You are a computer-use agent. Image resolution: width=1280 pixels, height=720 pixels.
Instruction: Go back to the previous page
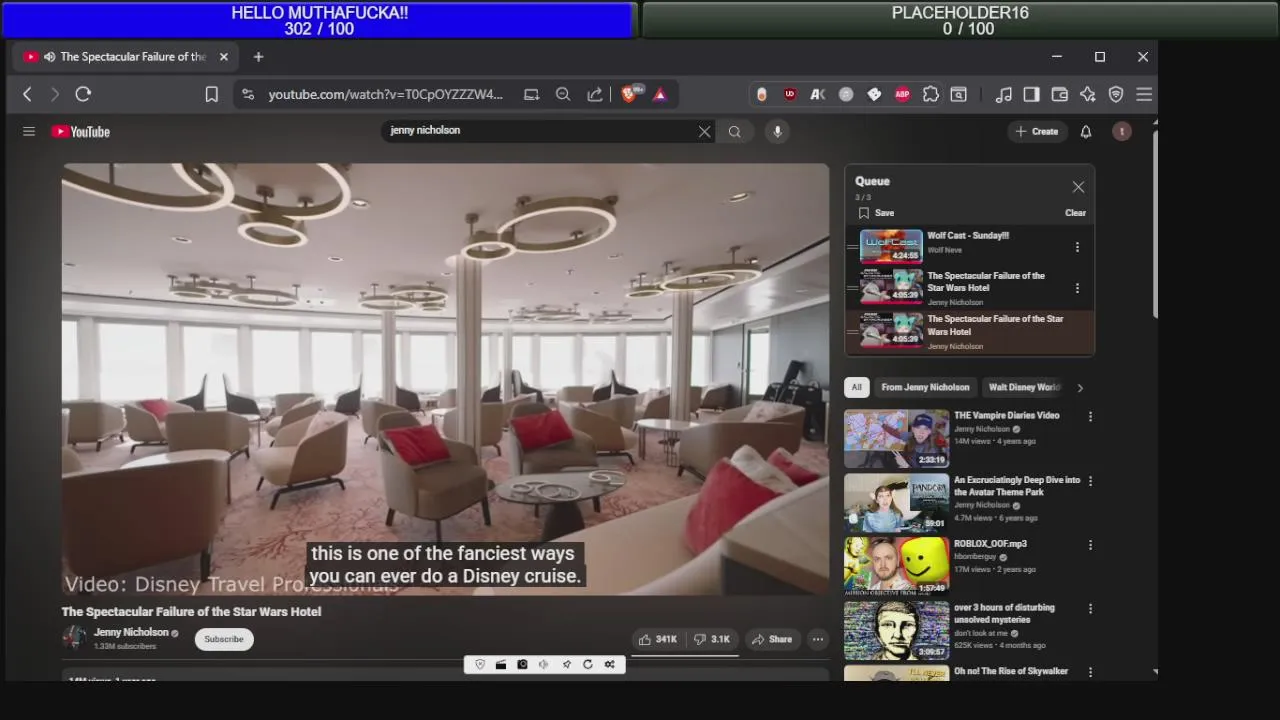[x=27, y=94]
